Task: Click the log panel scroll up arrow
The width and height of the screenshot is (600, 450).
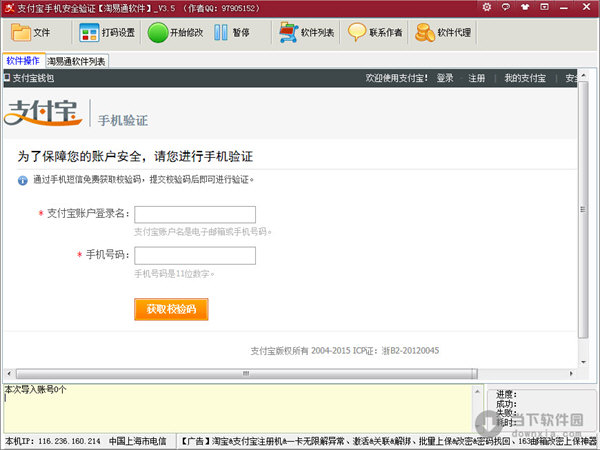Action: pyautogui.click(x=477, y=391)
